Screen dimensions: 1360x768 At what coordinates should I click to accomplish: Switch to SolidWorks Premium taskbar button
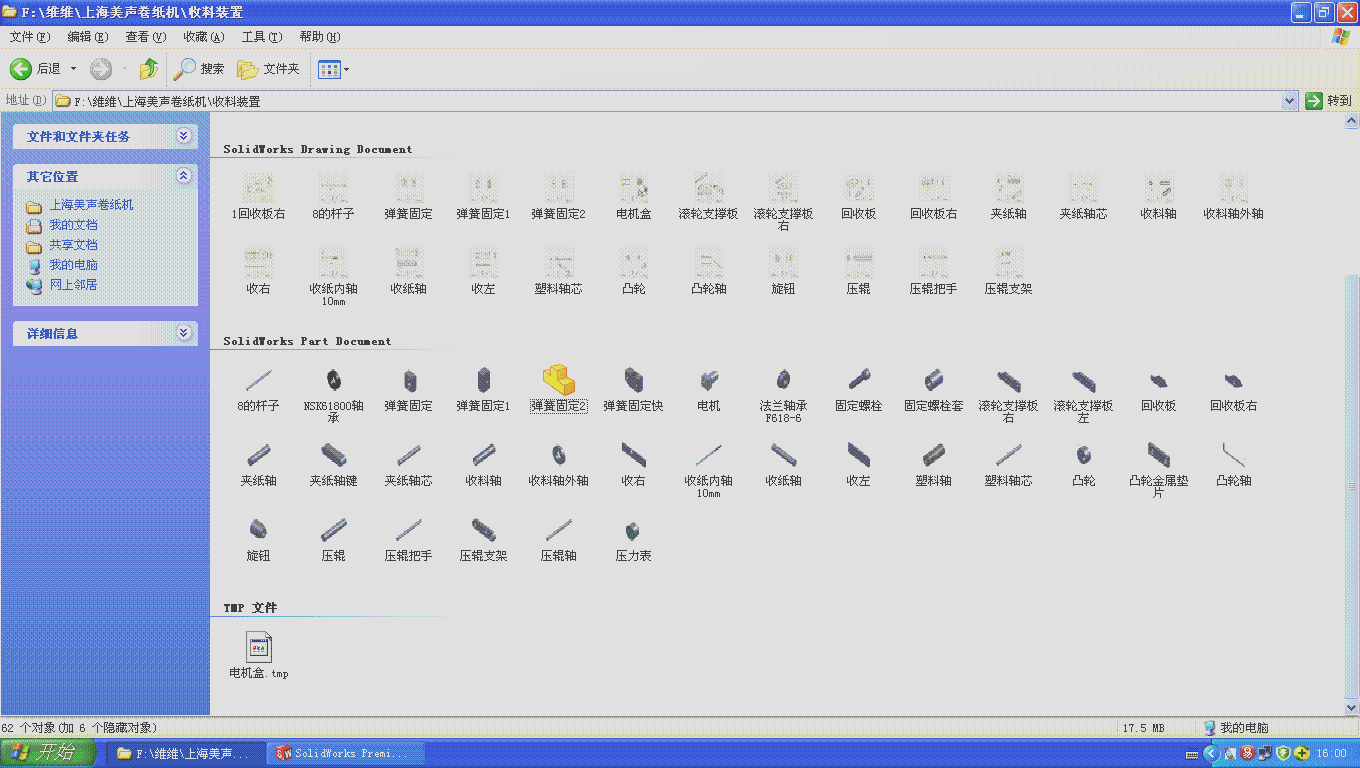[x=346, y=753]
